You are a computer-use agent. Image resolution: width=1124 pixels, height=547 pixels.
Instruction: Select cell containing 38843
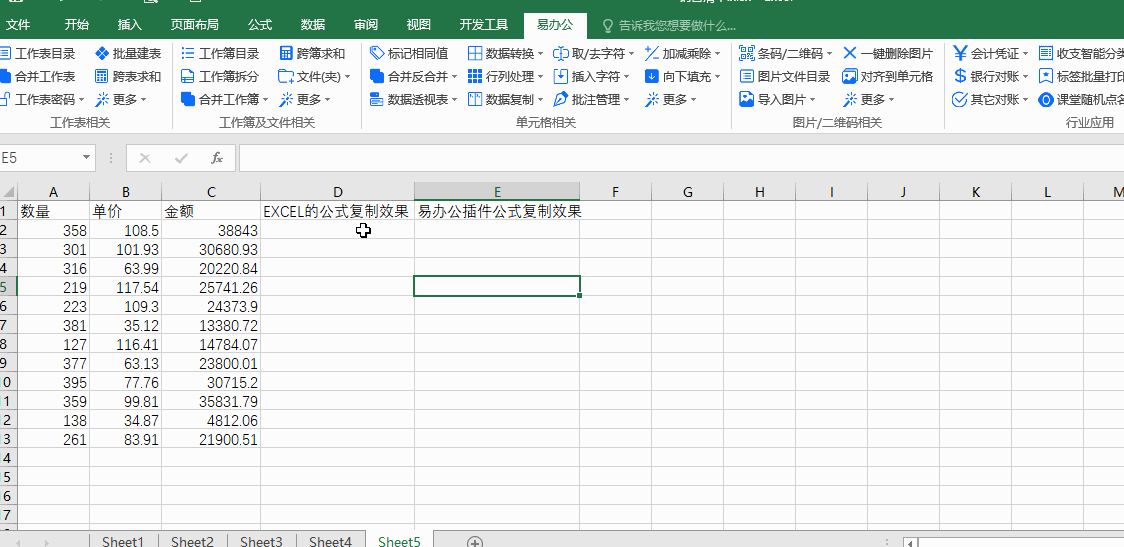pos(211,230)
